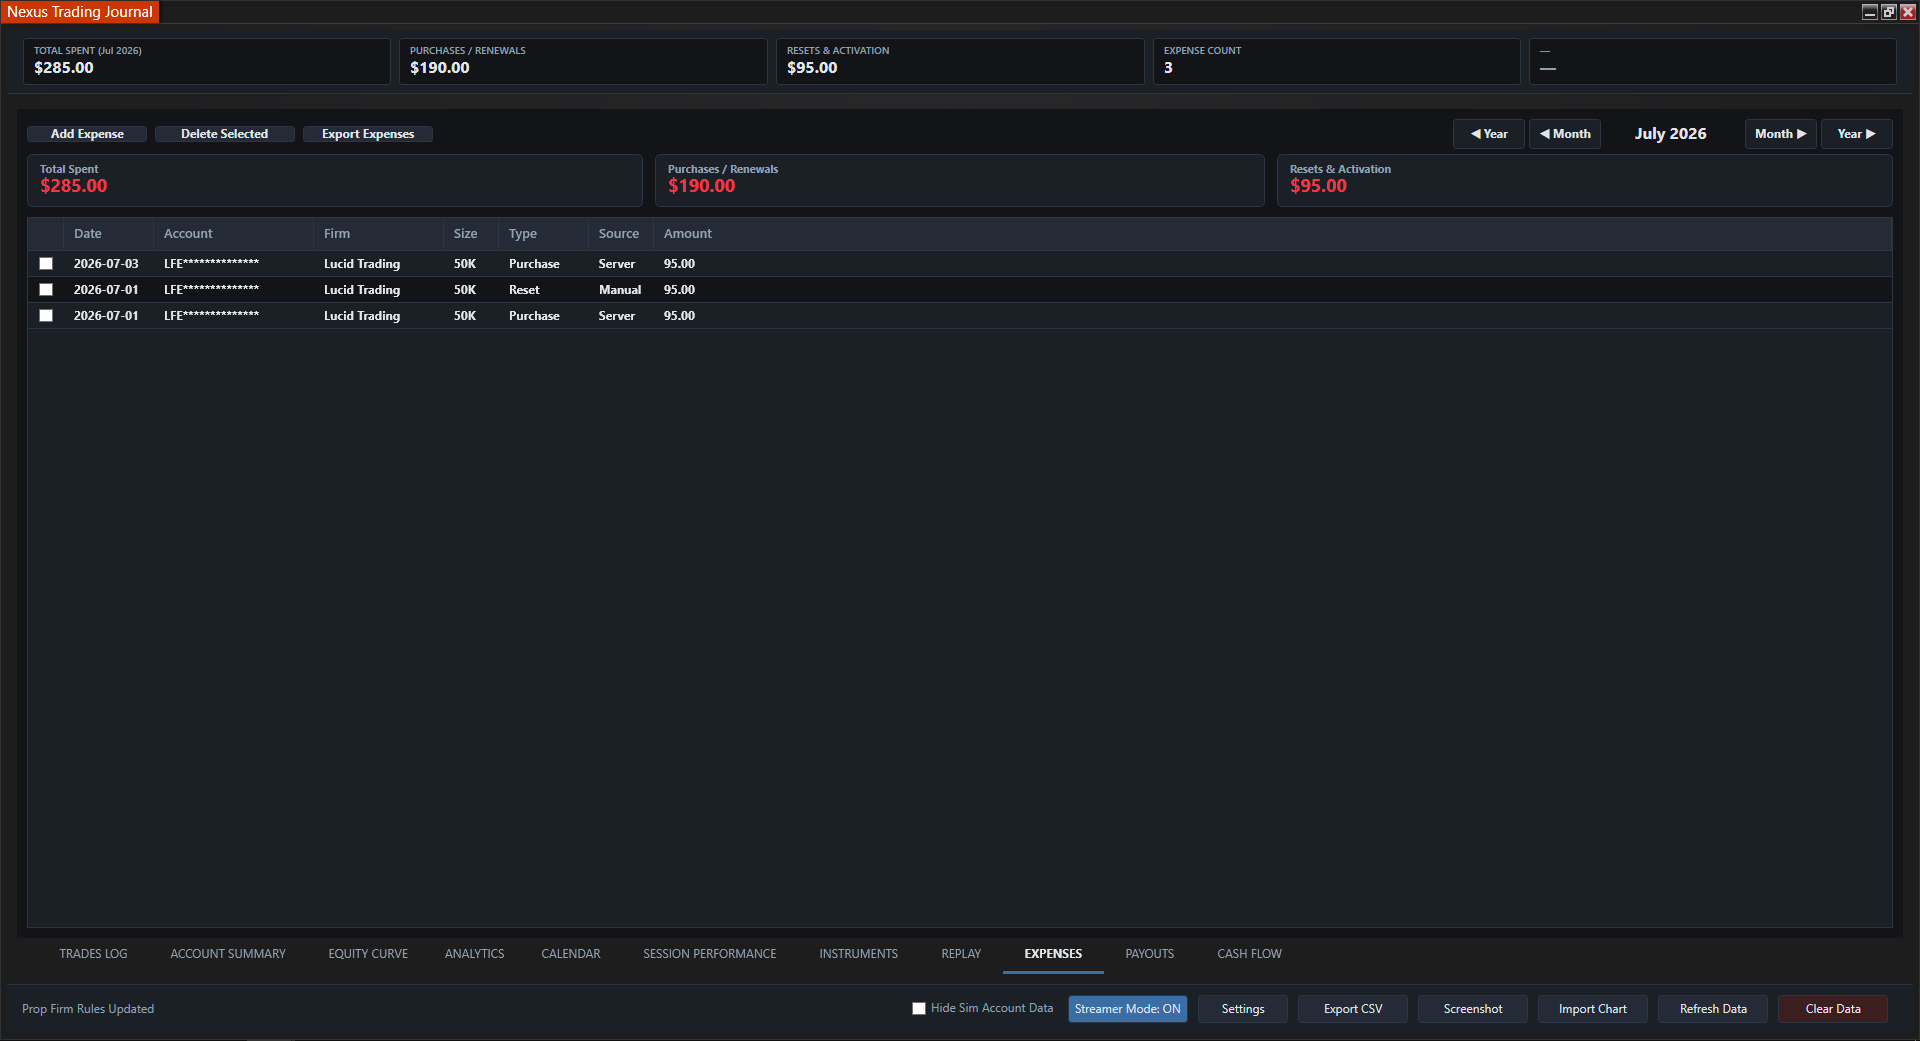
Task: Go to previous month
Action: coord(1565,134)
